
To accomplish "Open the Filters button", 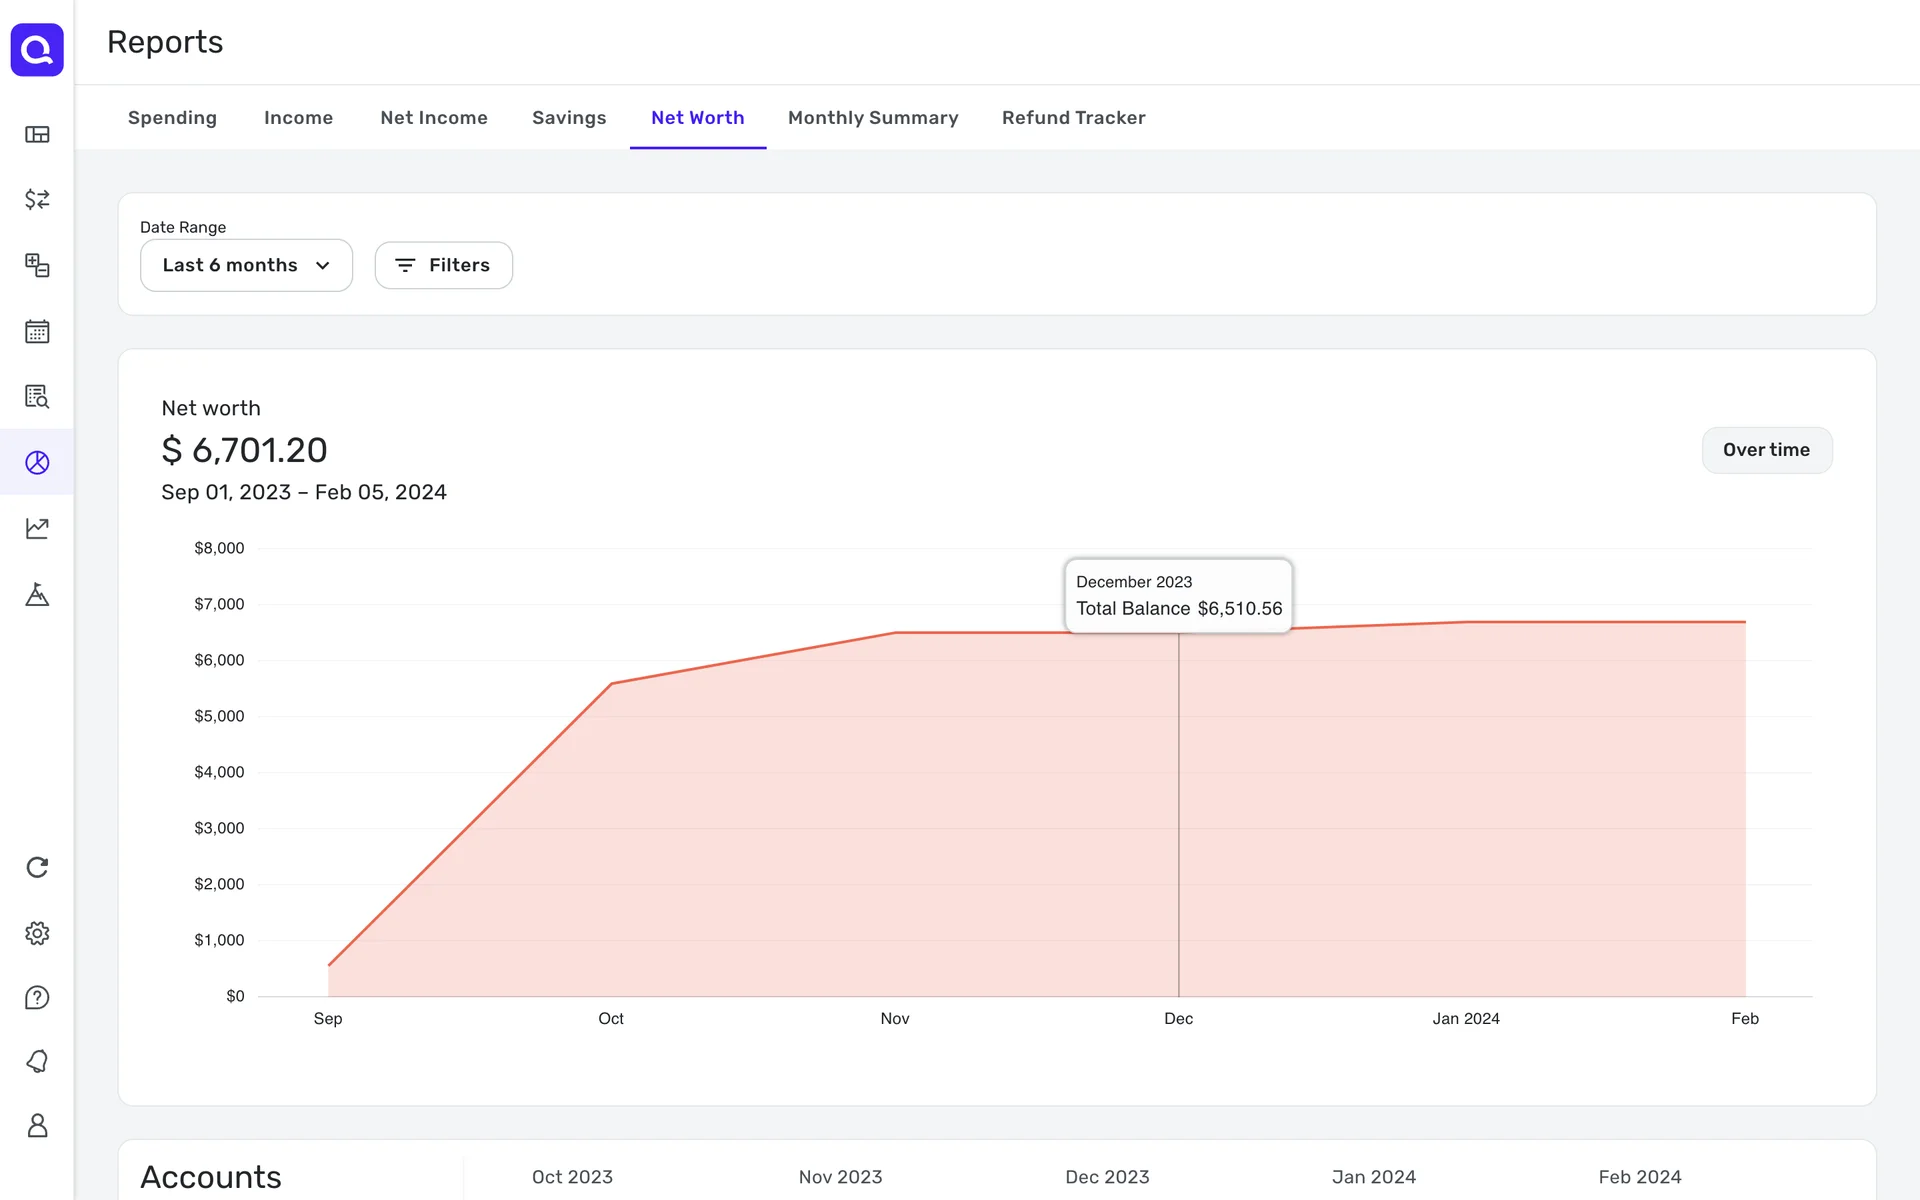I will 443,265.
